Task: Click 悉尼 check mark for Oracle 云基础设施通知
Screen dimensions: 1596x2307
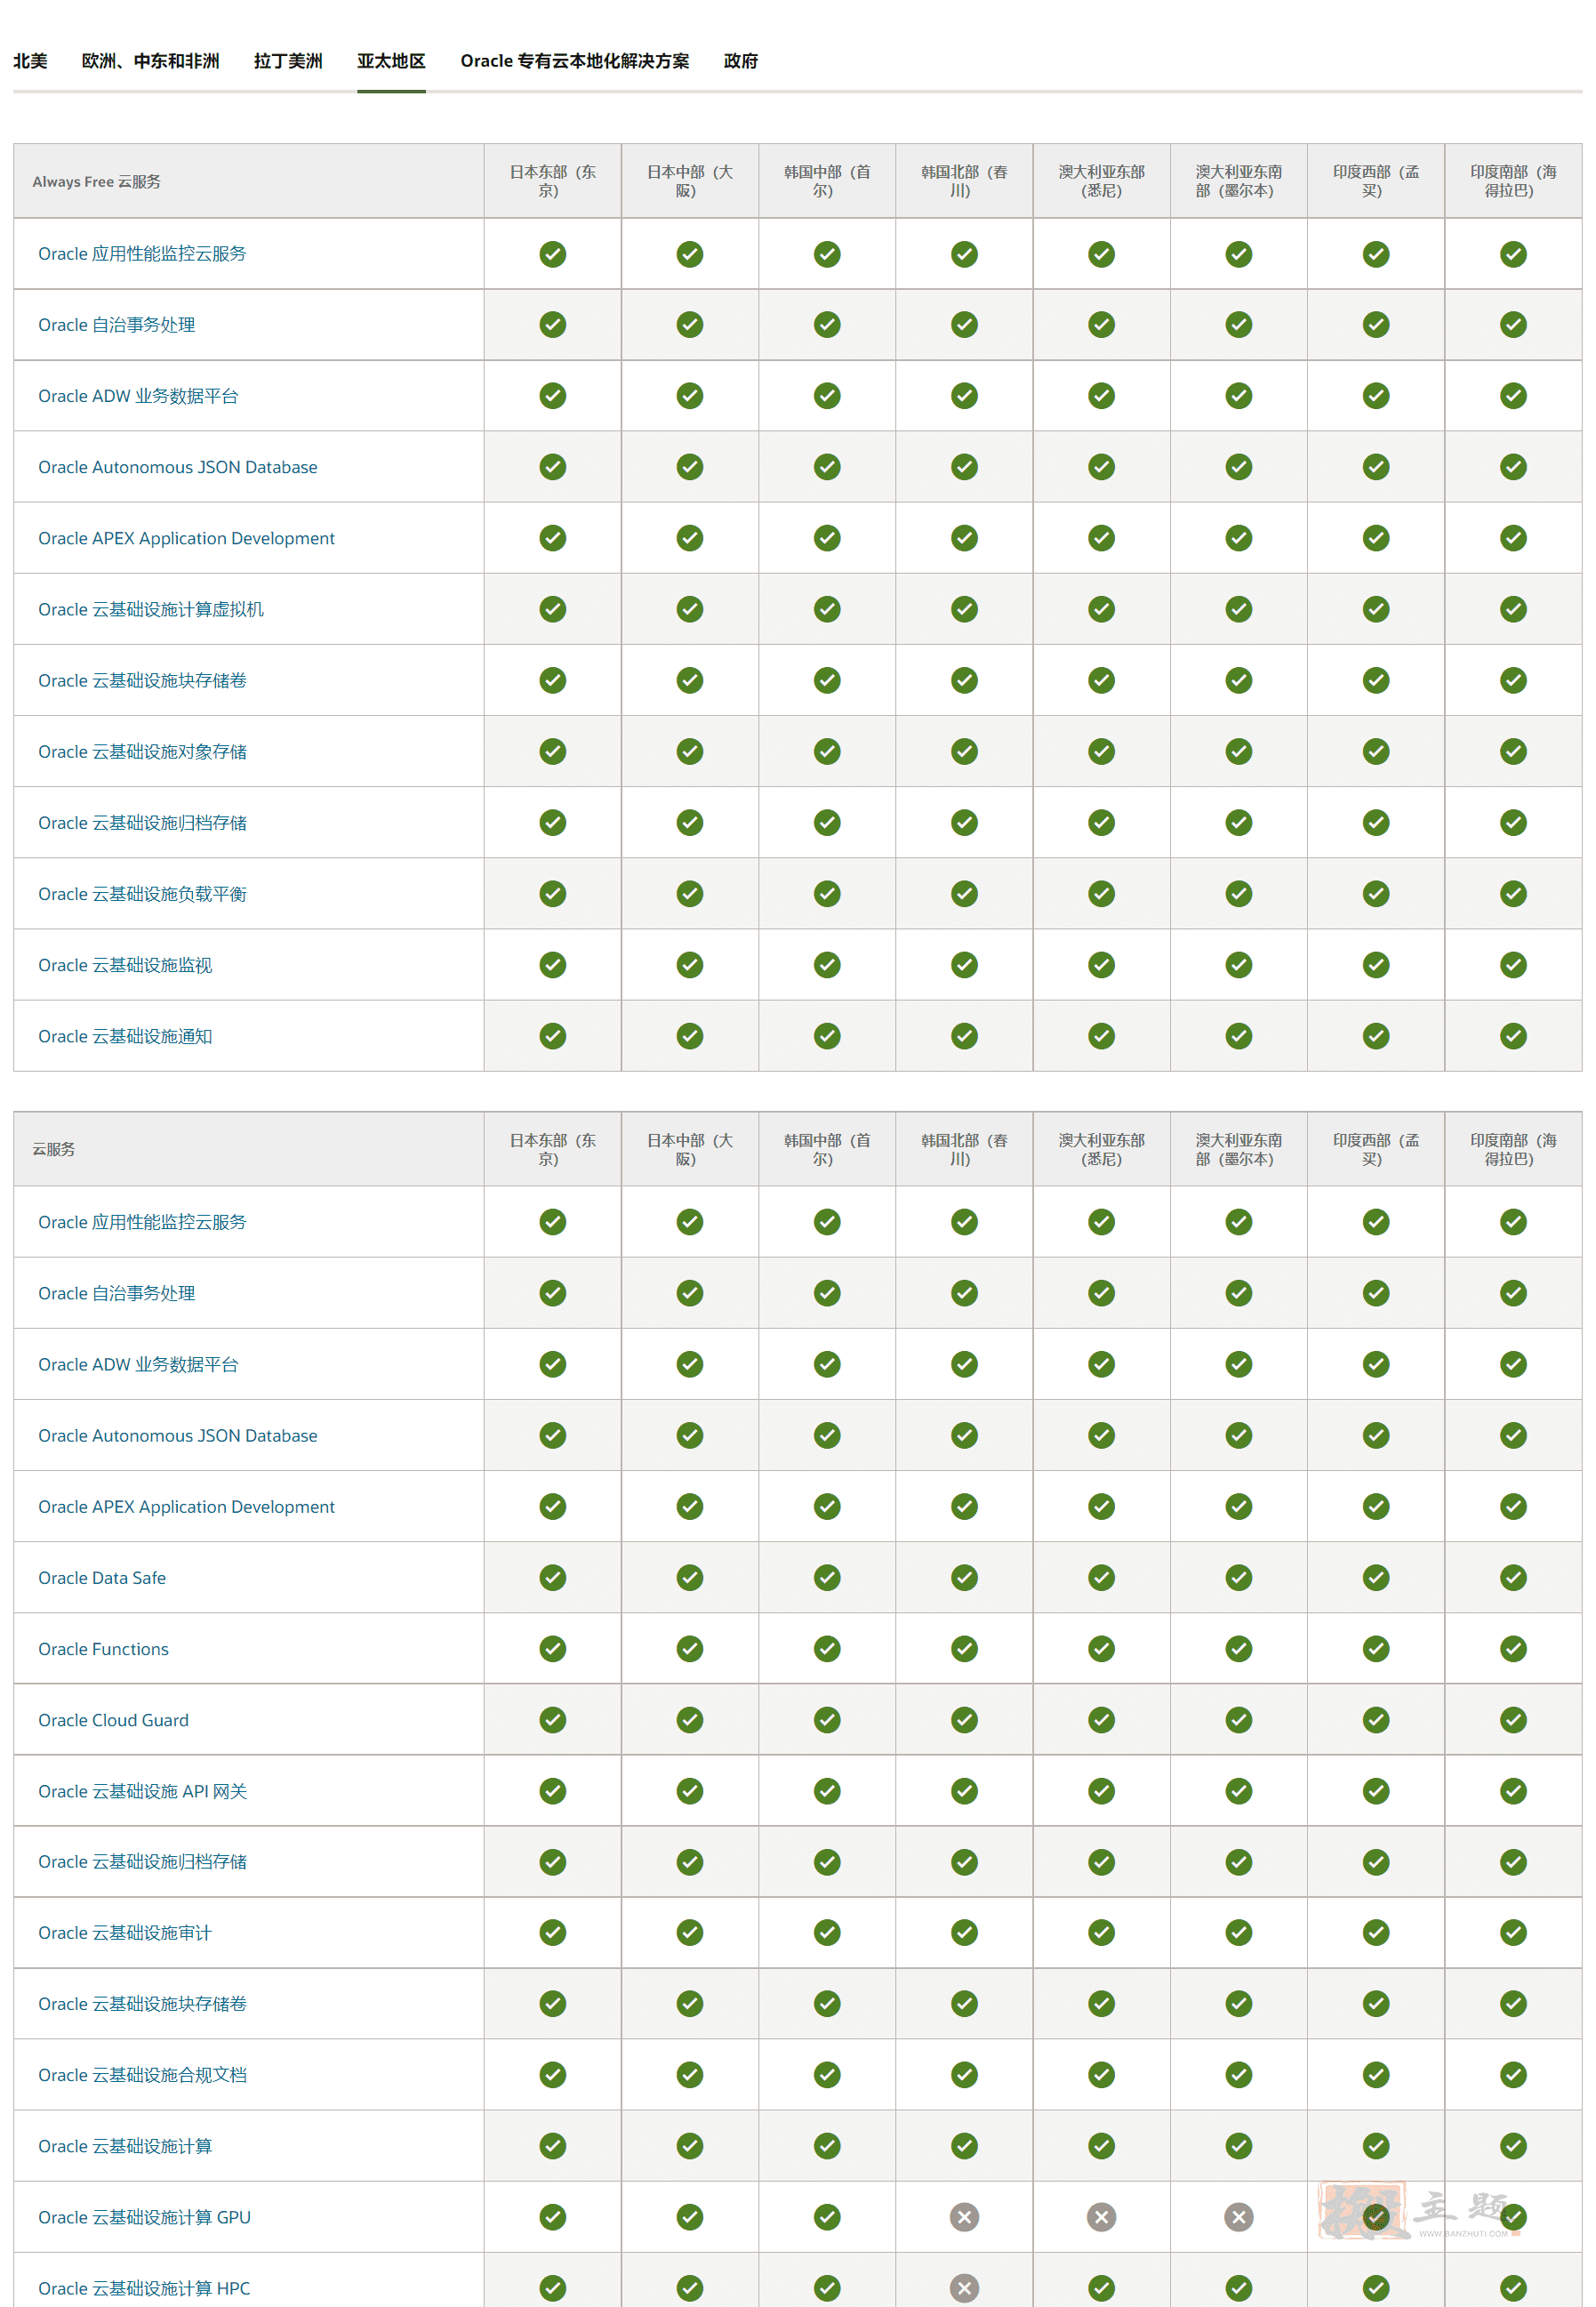Action: 1101,1036
